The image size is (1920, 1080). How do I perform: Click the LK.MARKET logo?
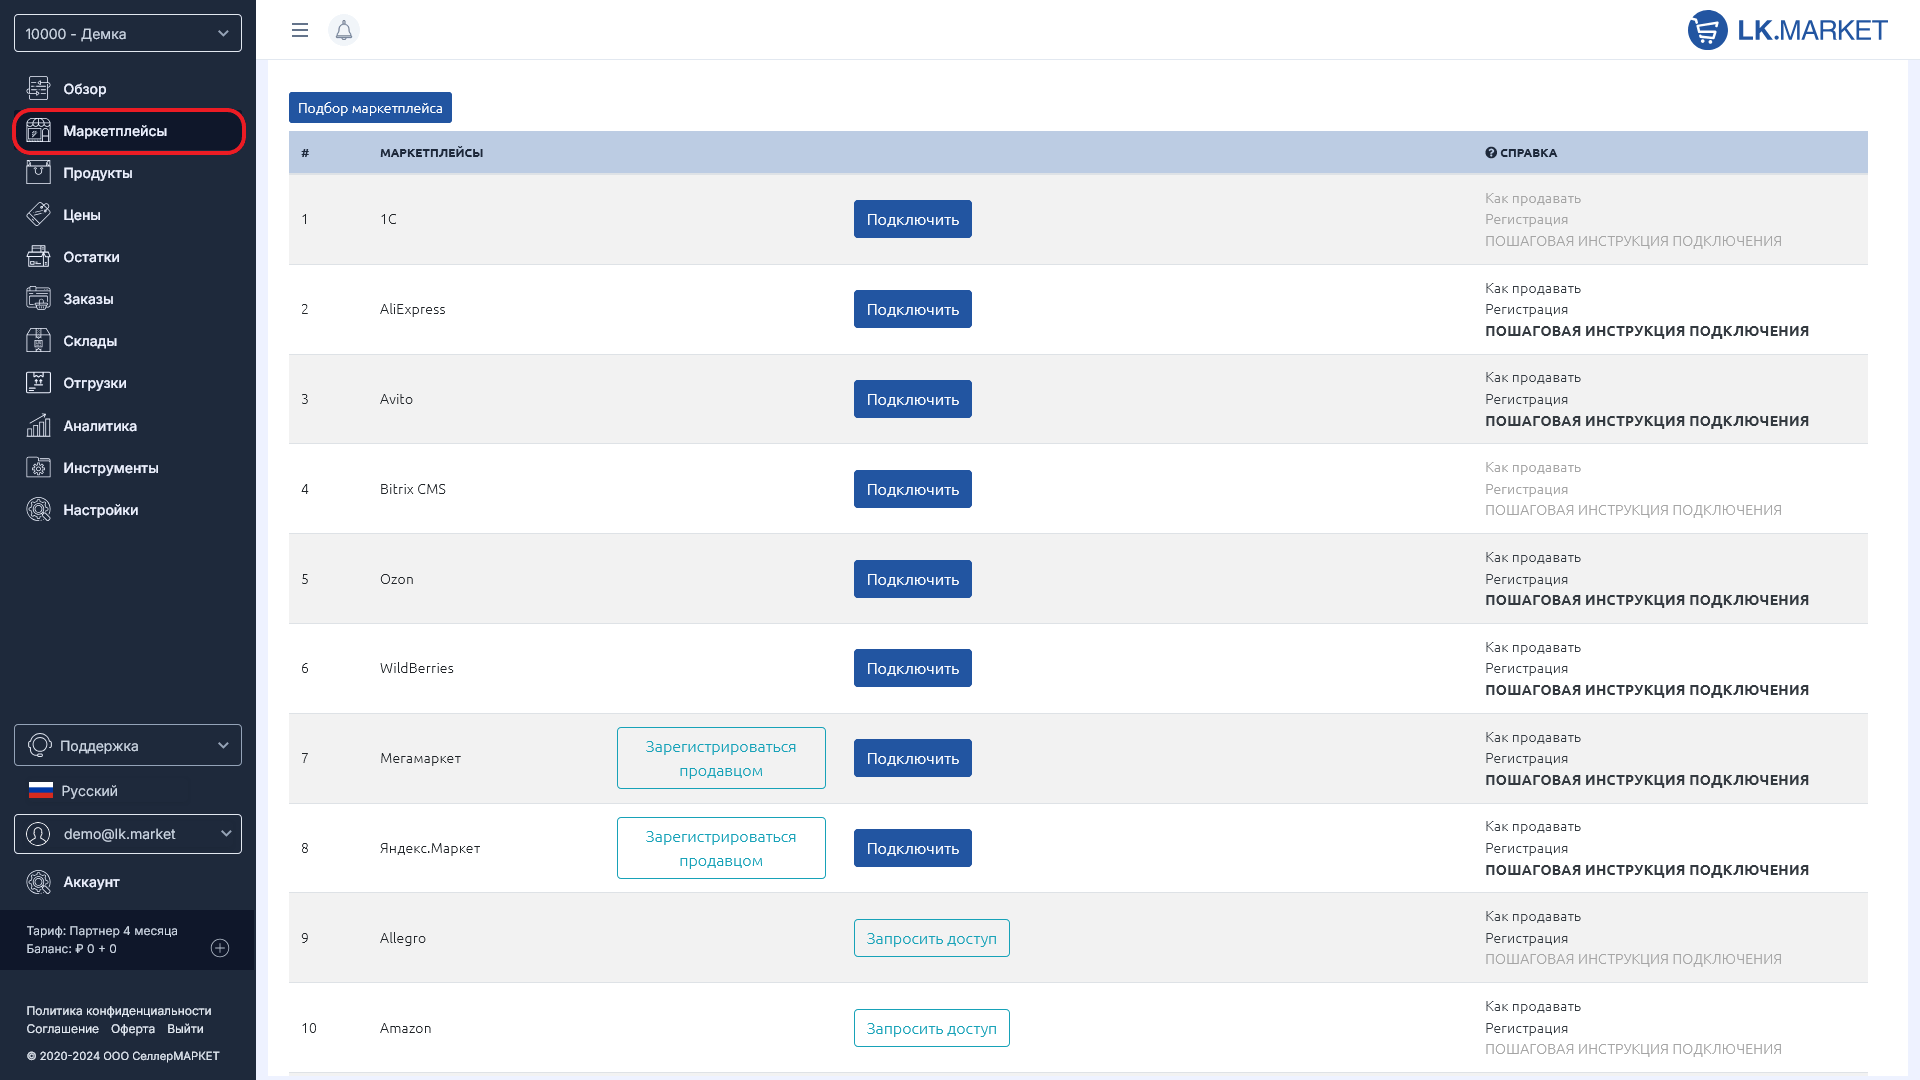point(1787,30)
